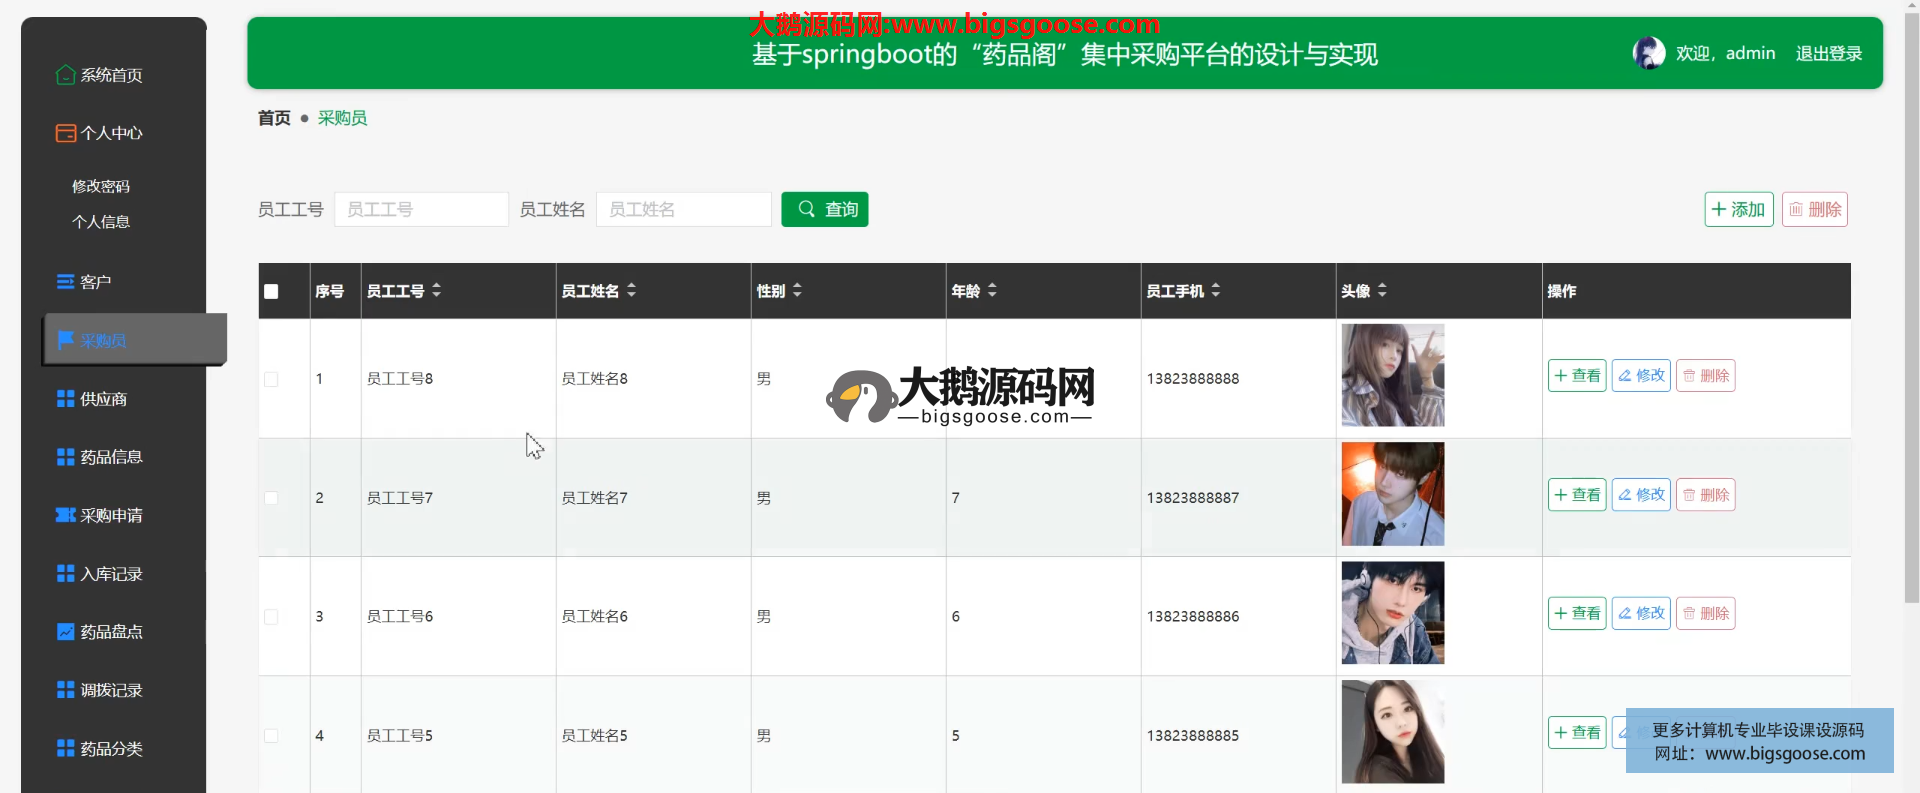Click the grid icon beside 药品分类
Screen dimensions: 1920x793
click(x=65, y=748)
